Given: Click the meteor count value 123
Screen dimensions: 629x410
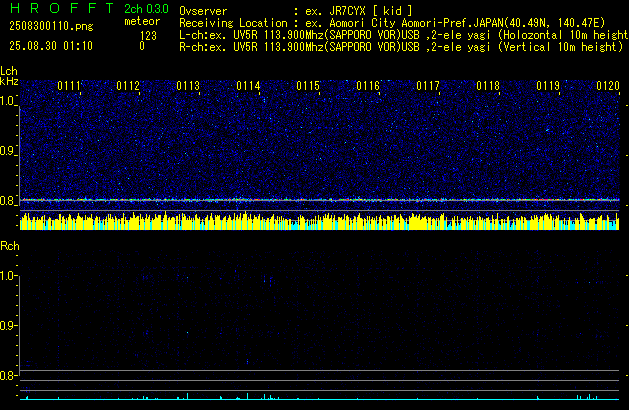Looking at the screenshot, I should point(148,36).
